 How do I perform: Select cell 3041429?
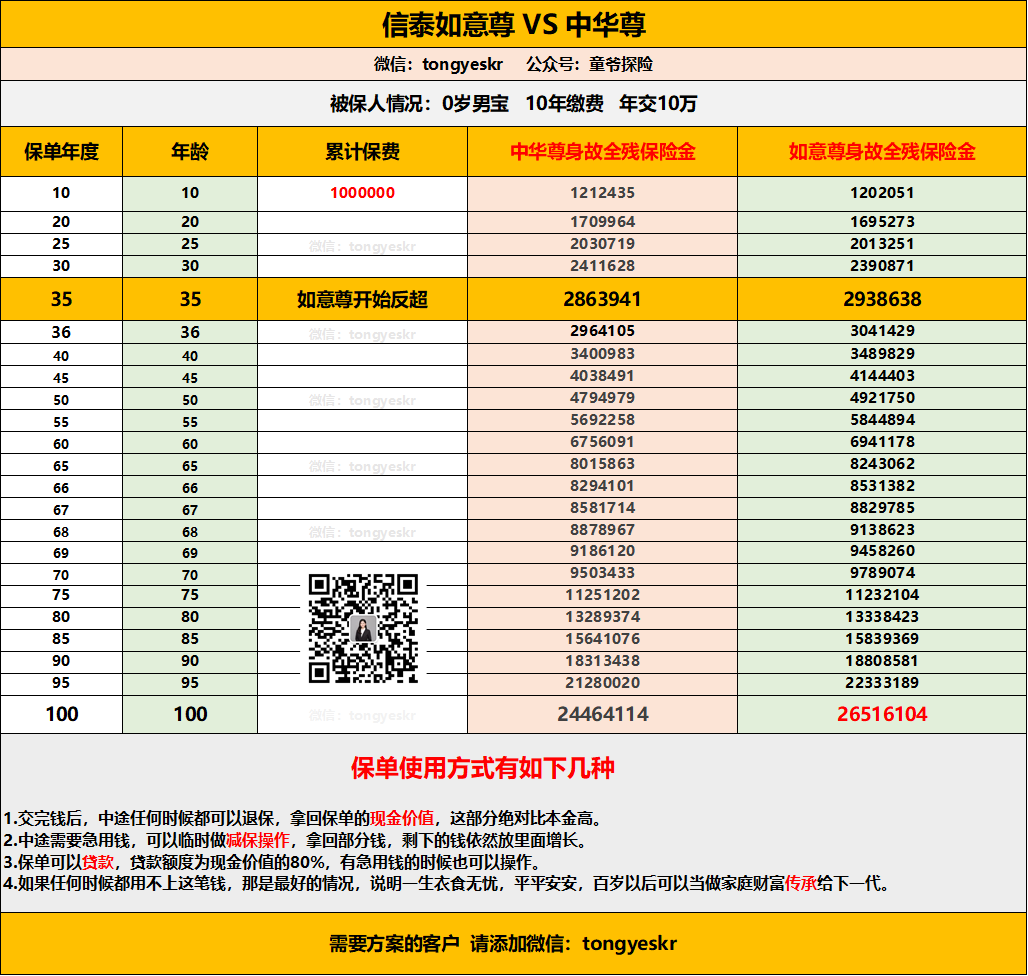coord(882,331)
